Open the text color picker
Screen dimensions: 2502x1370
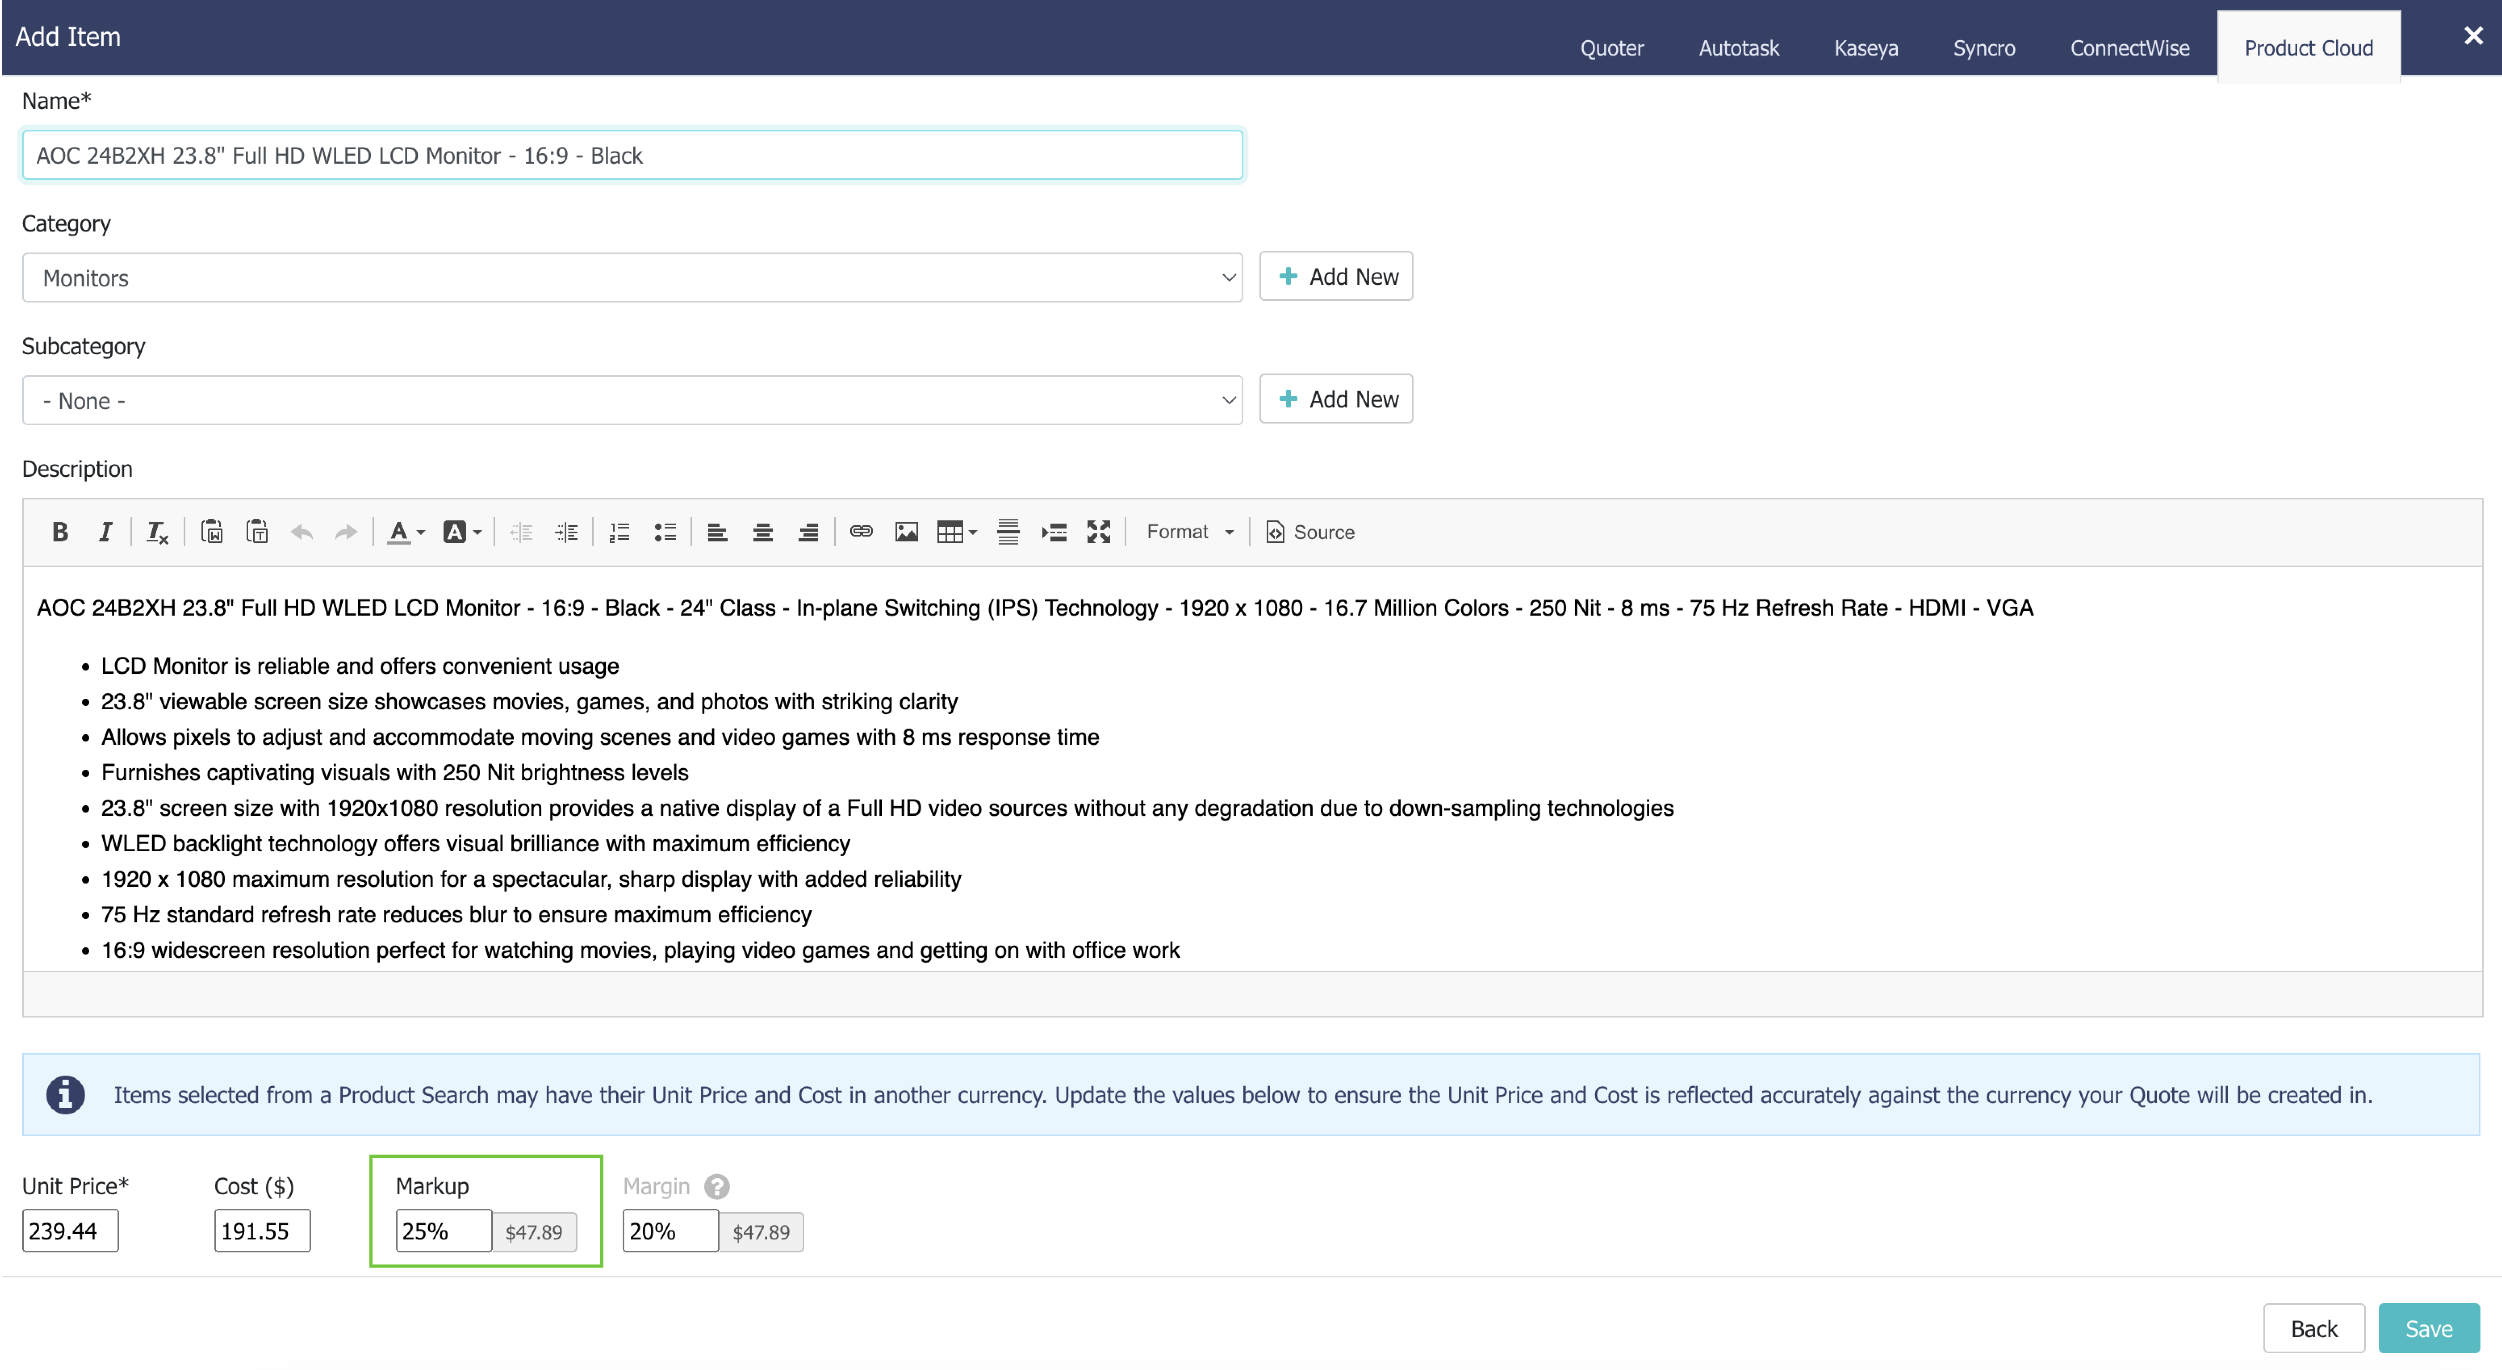click(x=406, y=532)
